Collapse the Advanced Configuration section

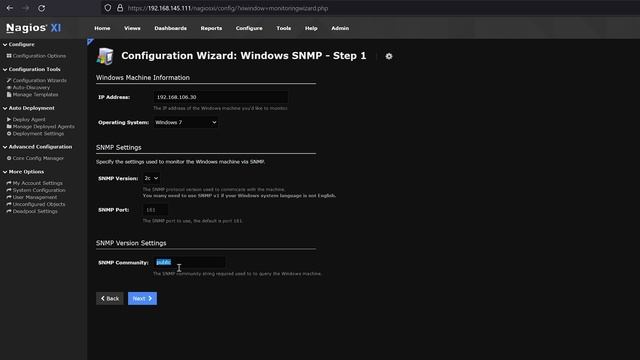(38, 147)
